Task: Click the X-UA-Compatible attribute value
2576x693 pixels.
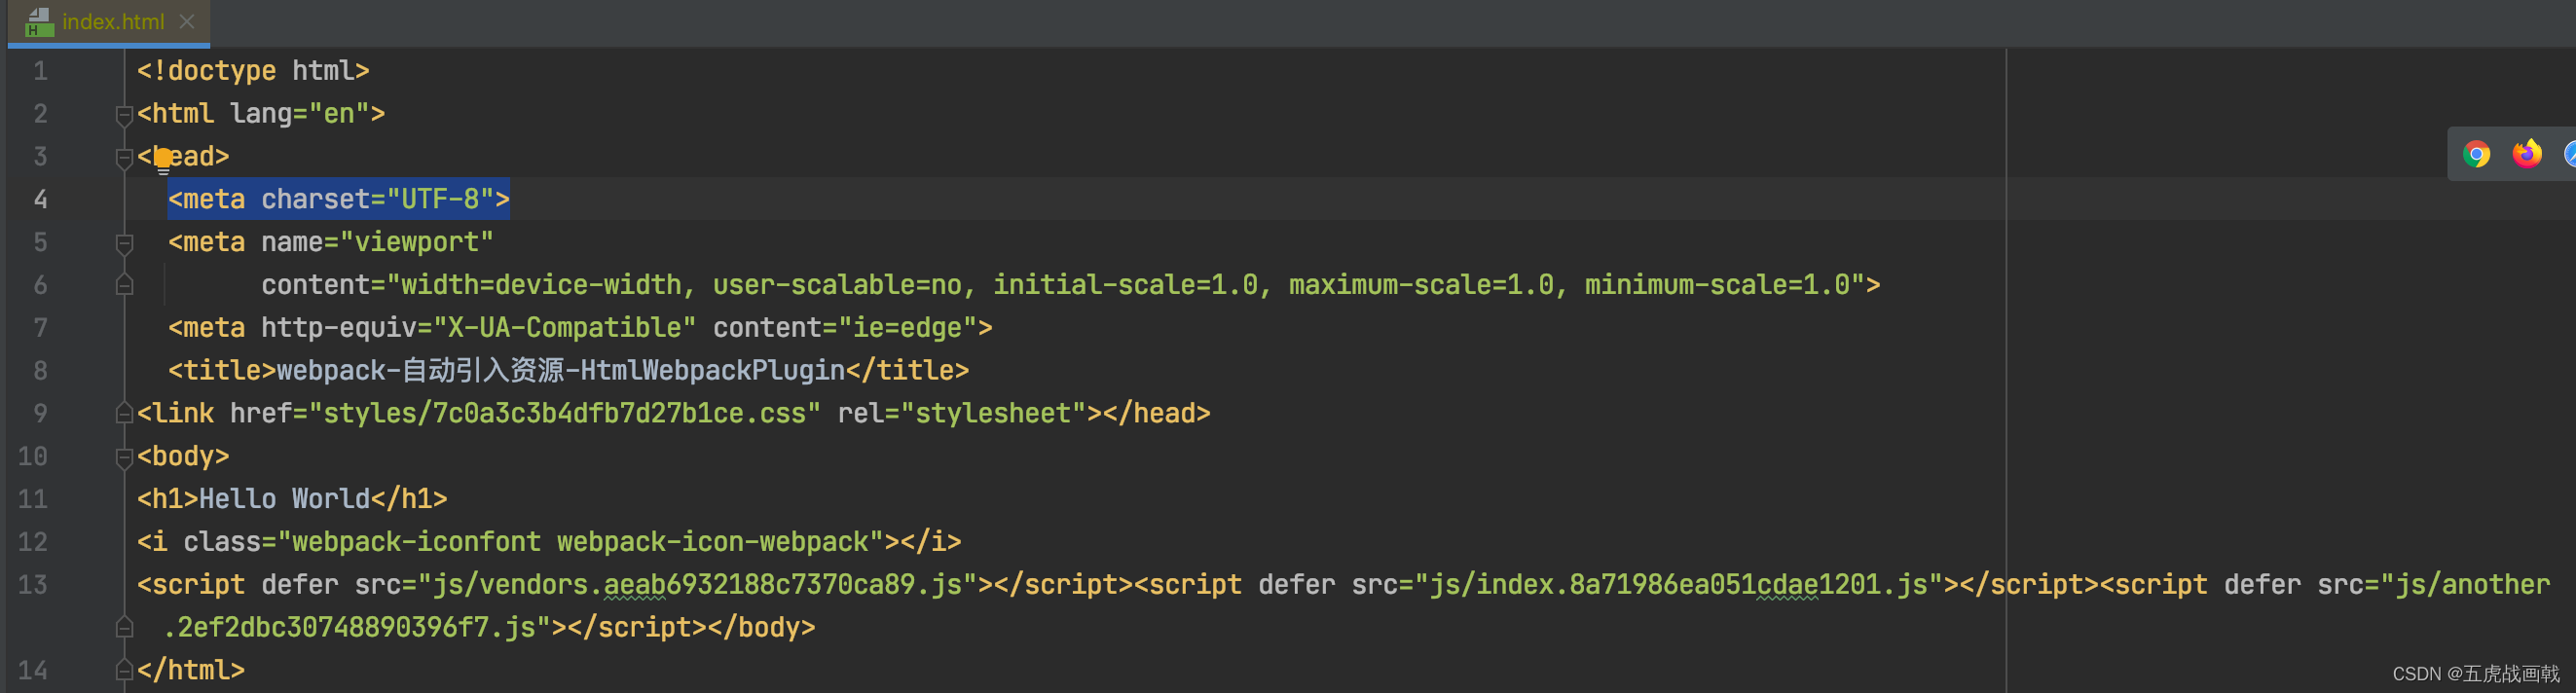Action: tap(564, 328)
